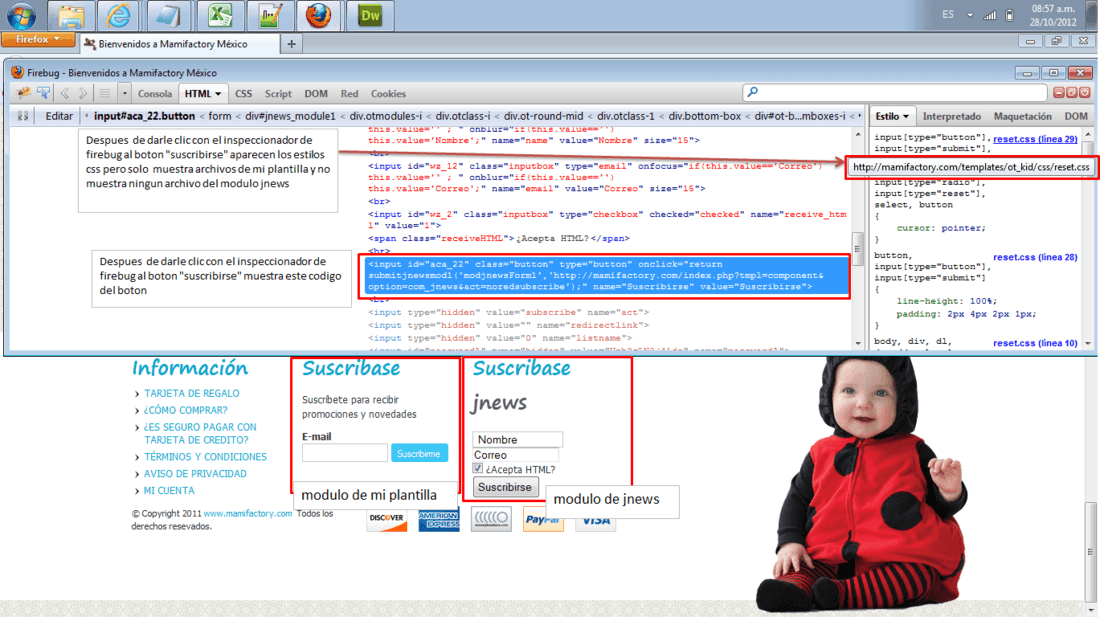Switch to the Red network tab

pyautogui.click(x=349, y=94)
